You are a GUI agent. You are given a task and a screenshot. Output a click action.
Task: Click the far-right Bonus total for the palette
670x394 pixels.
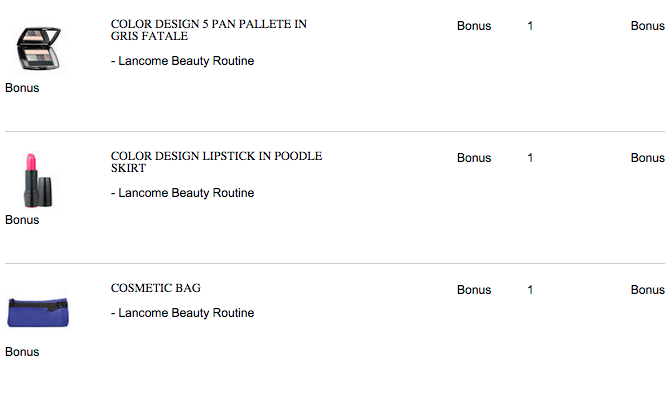[x=648, y=26]
